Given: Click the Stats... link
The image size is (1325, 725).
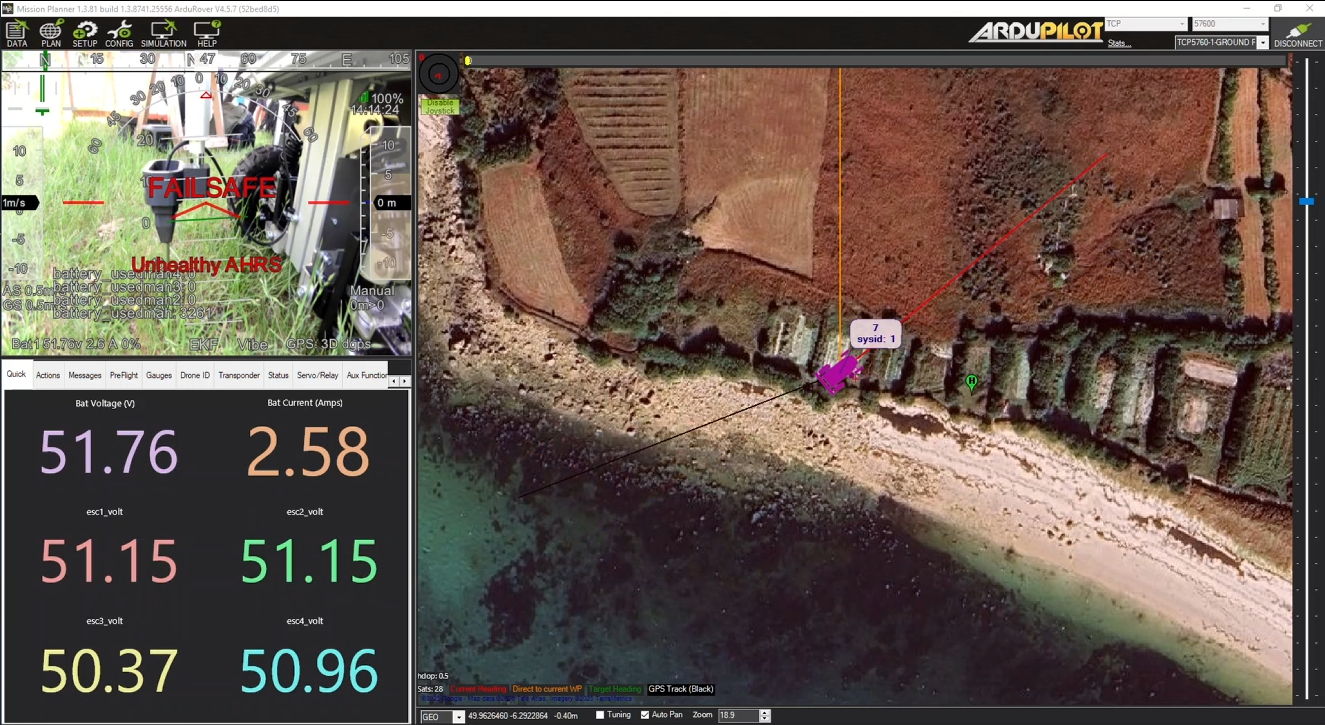Looking at the screenshot, I should tap(1118, 43).
